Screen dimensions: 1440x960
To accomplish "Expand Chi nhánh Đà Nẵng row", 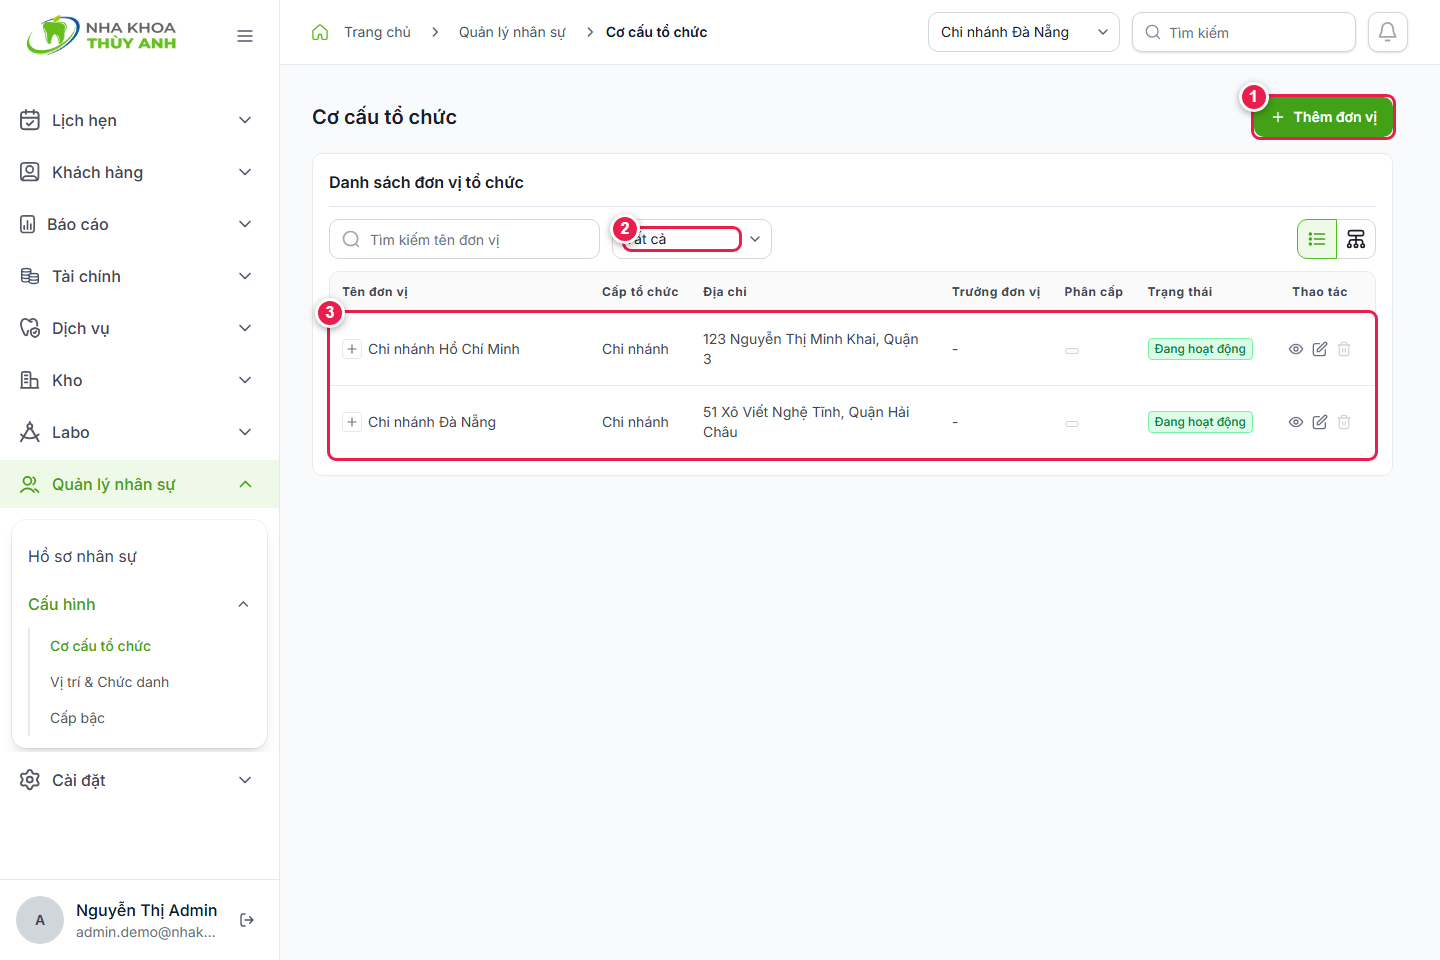I will (x=352, y=422).
